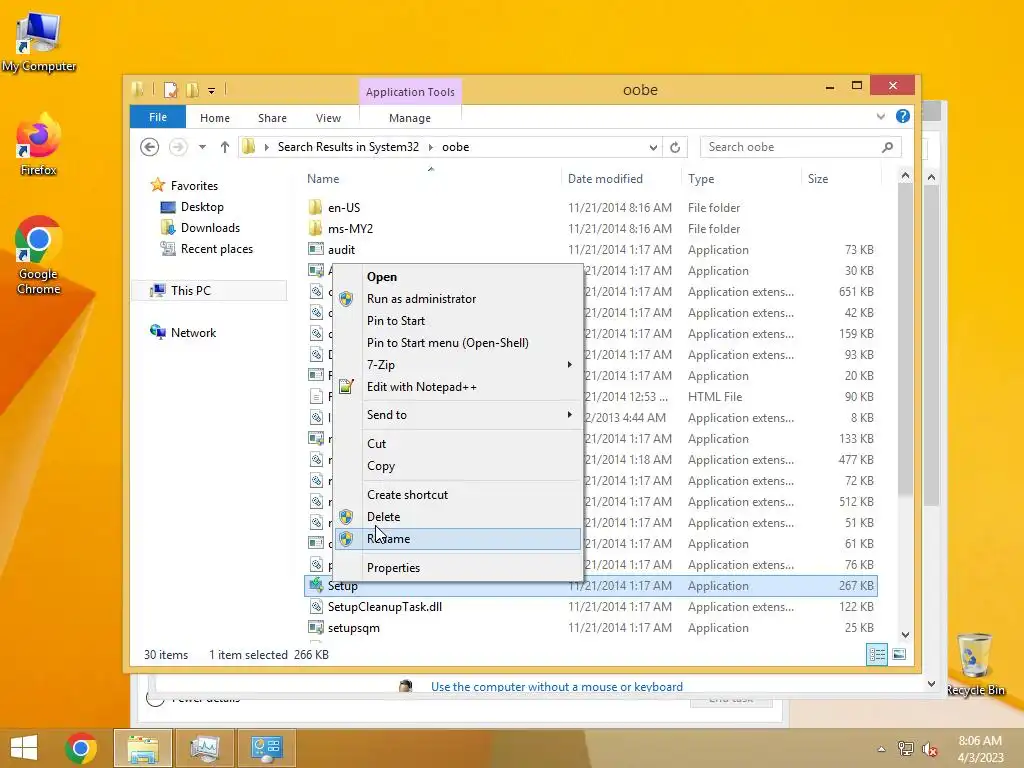The height and width of the screenshot is (768, 1024).
Task: Select the Setup application row
Action: pyautogui.click(x=590, y=586)
